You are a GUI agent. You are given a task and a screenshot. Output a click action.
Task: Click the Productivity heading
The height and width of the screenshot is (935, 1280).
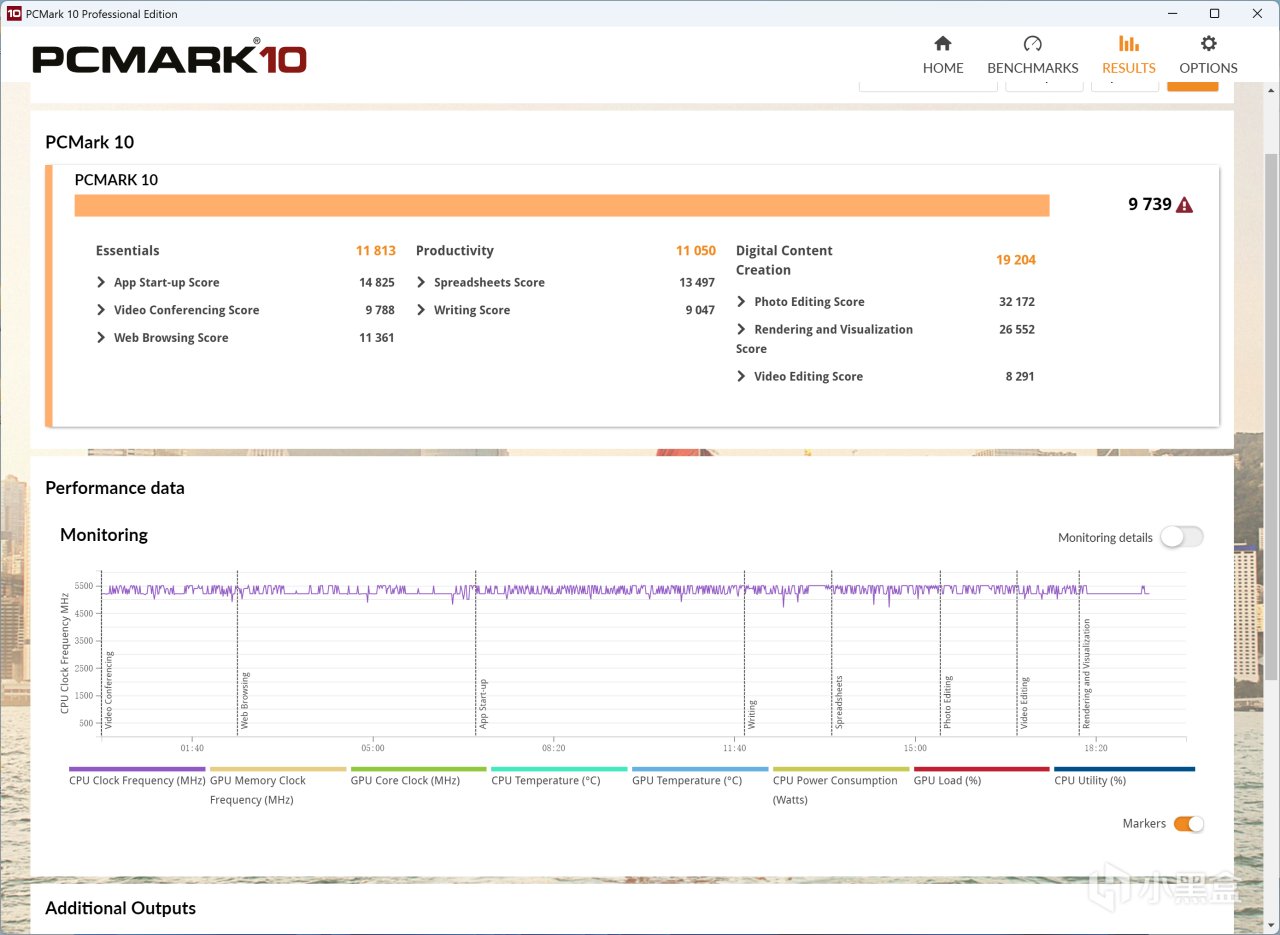[454, 251]
